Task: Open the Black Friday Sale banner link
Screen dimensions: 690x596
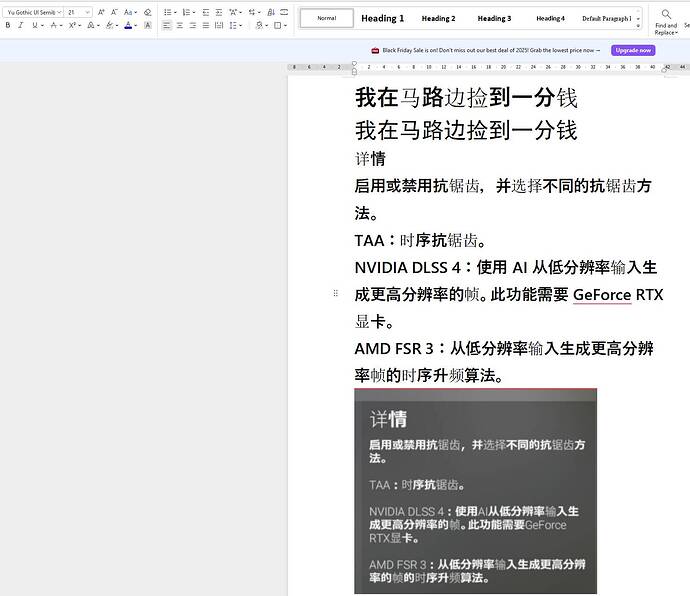Action: tap(491, 50)
